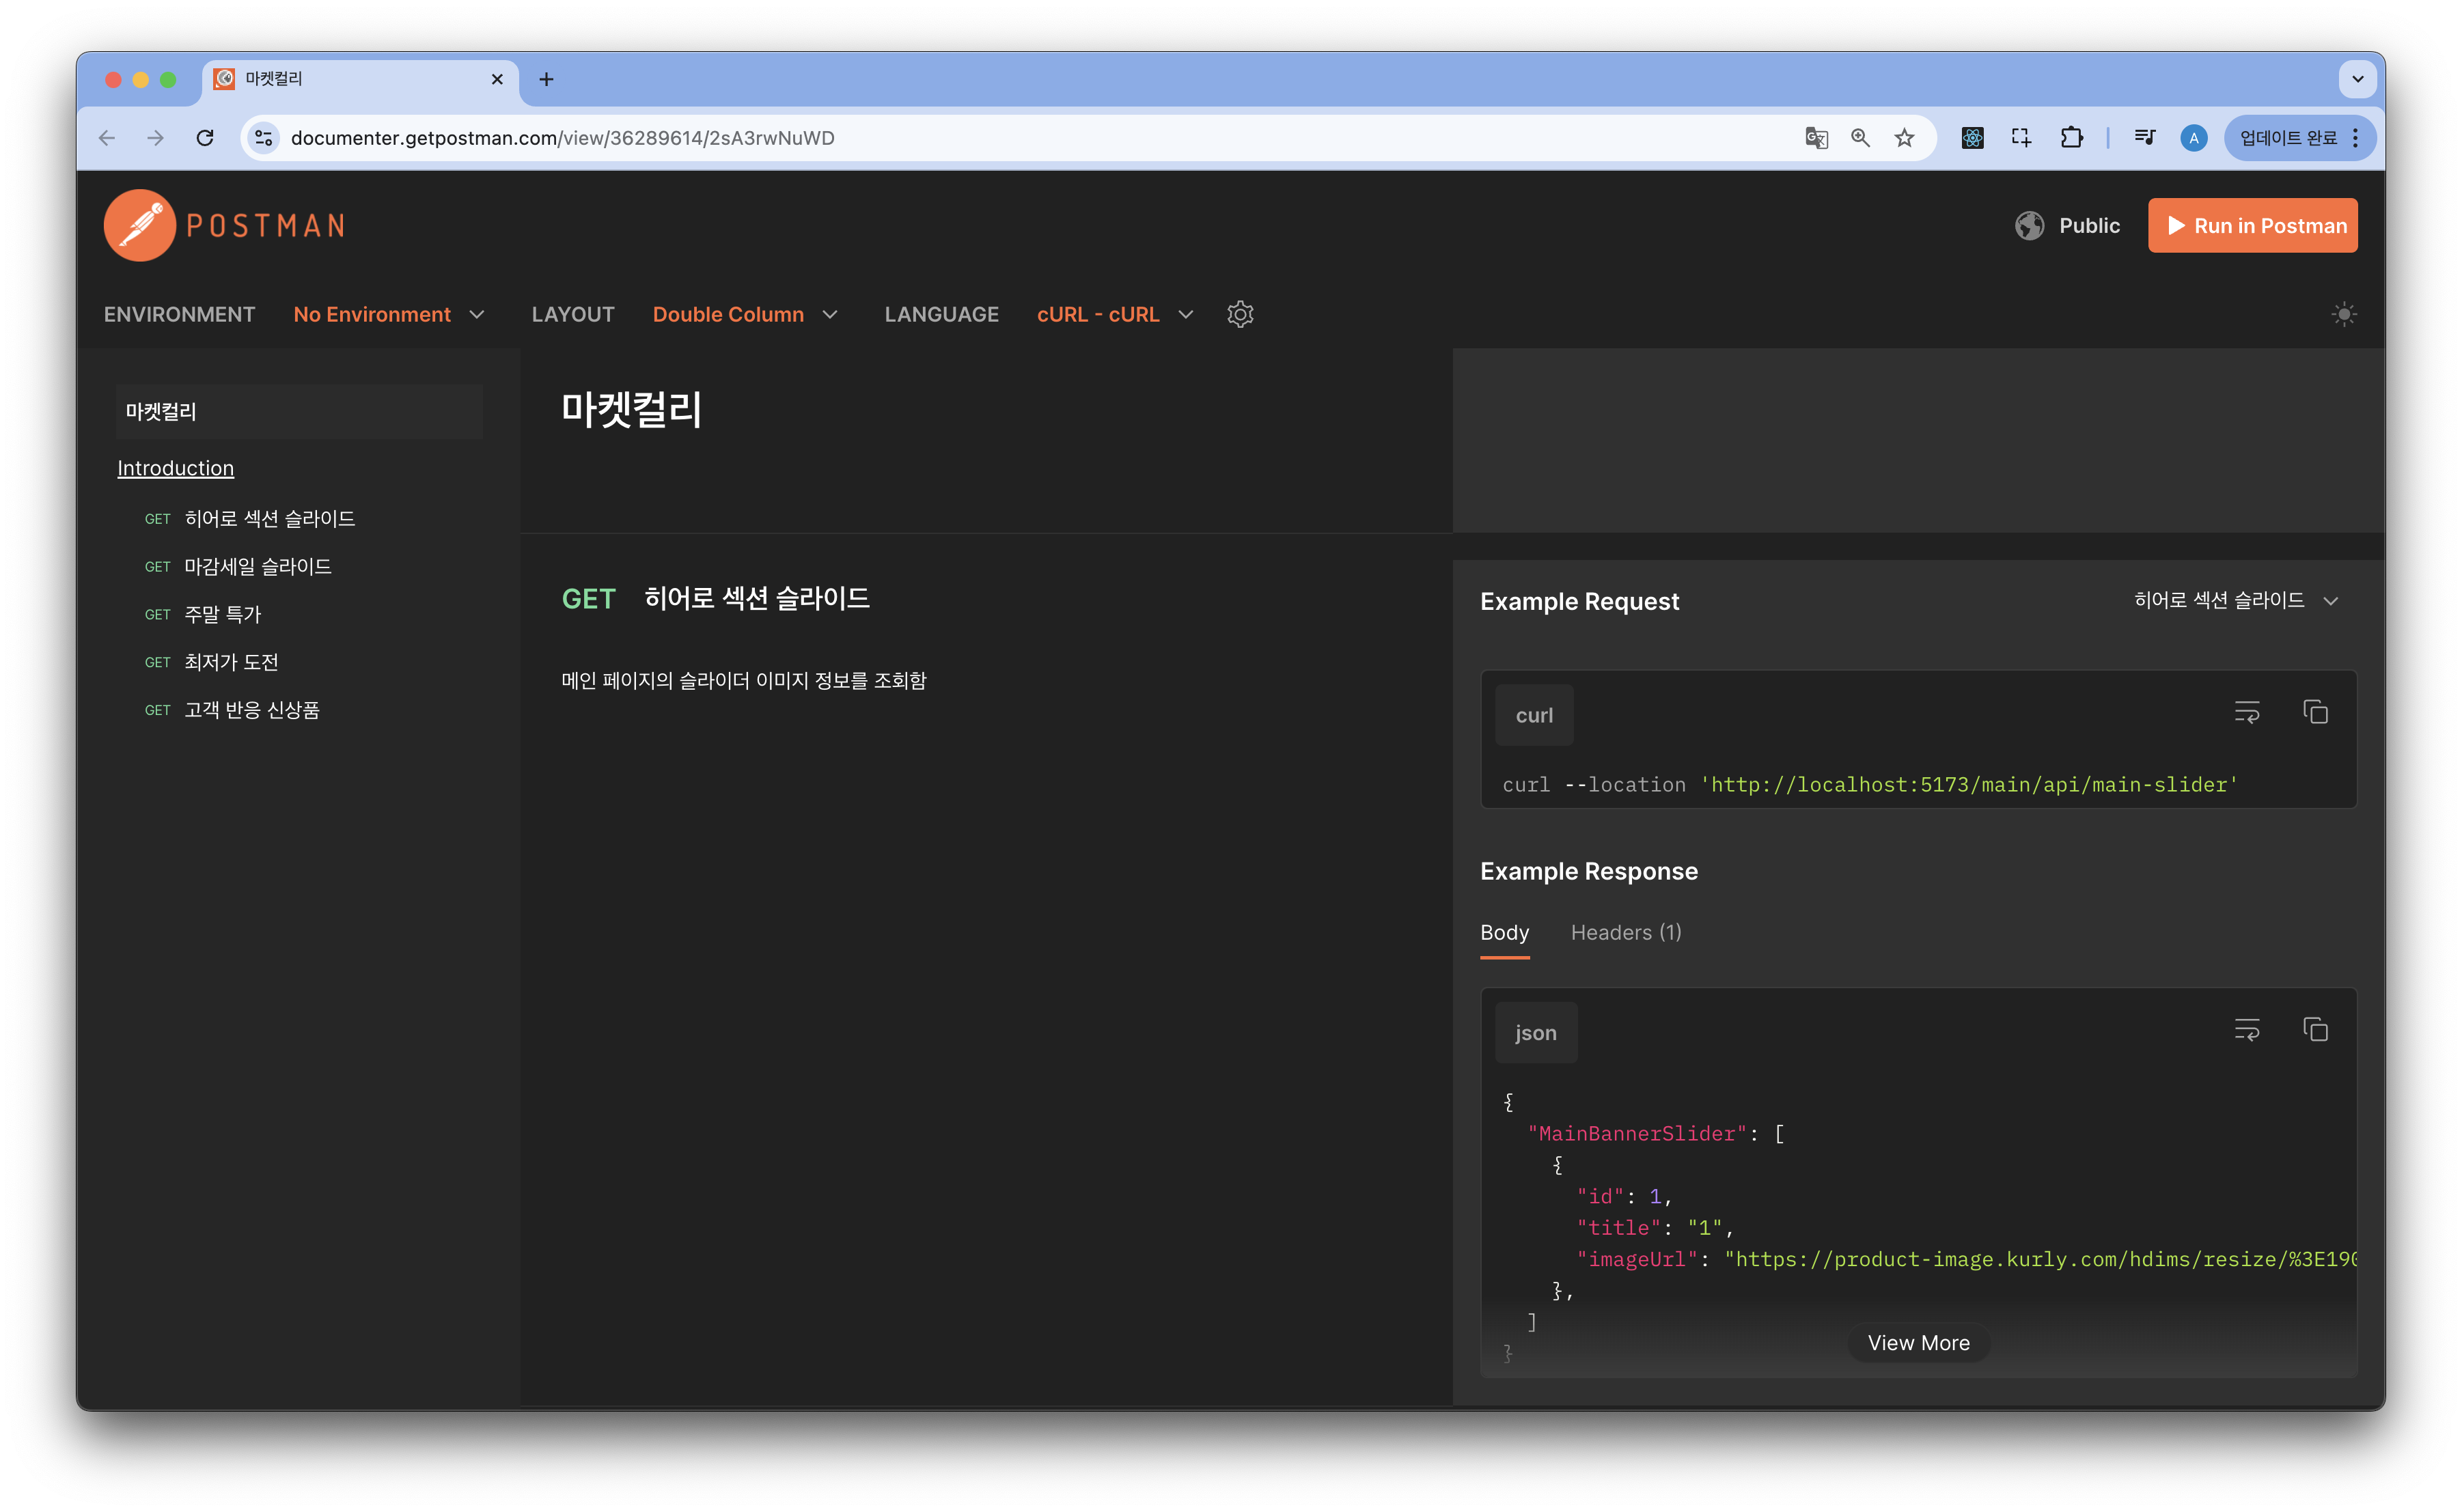Click the curl language label
This screenshot has width=2462, height=1512.
[x=1534, y=715]
